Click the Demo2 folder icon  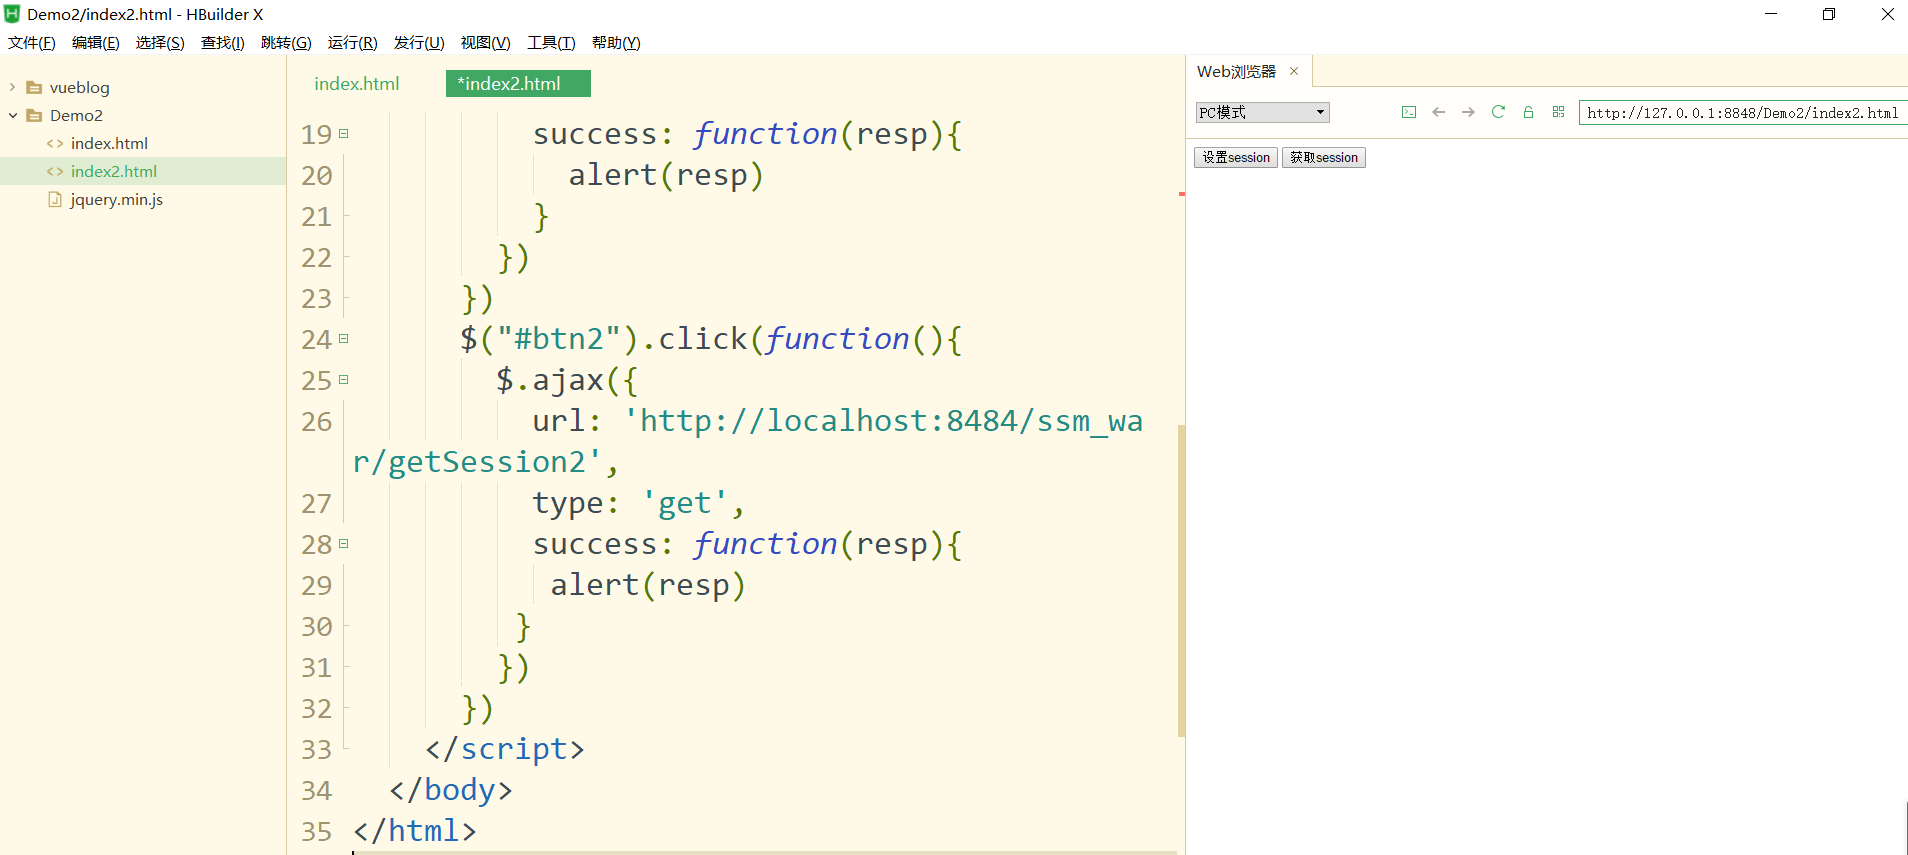click(34, 115)
